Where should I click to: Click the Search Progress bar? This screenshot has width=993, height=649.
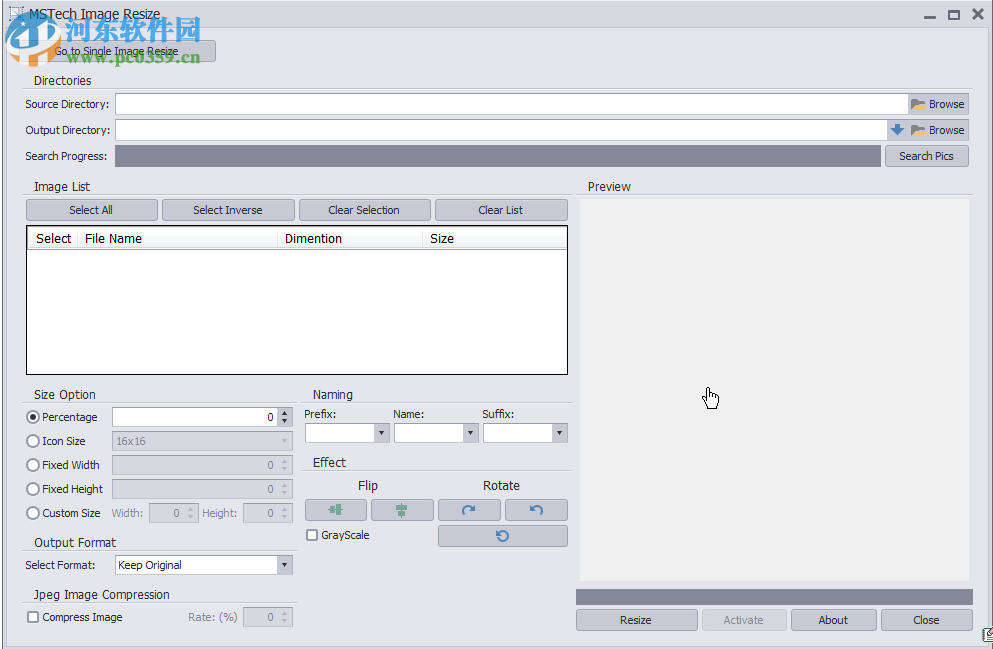point(497,155)
